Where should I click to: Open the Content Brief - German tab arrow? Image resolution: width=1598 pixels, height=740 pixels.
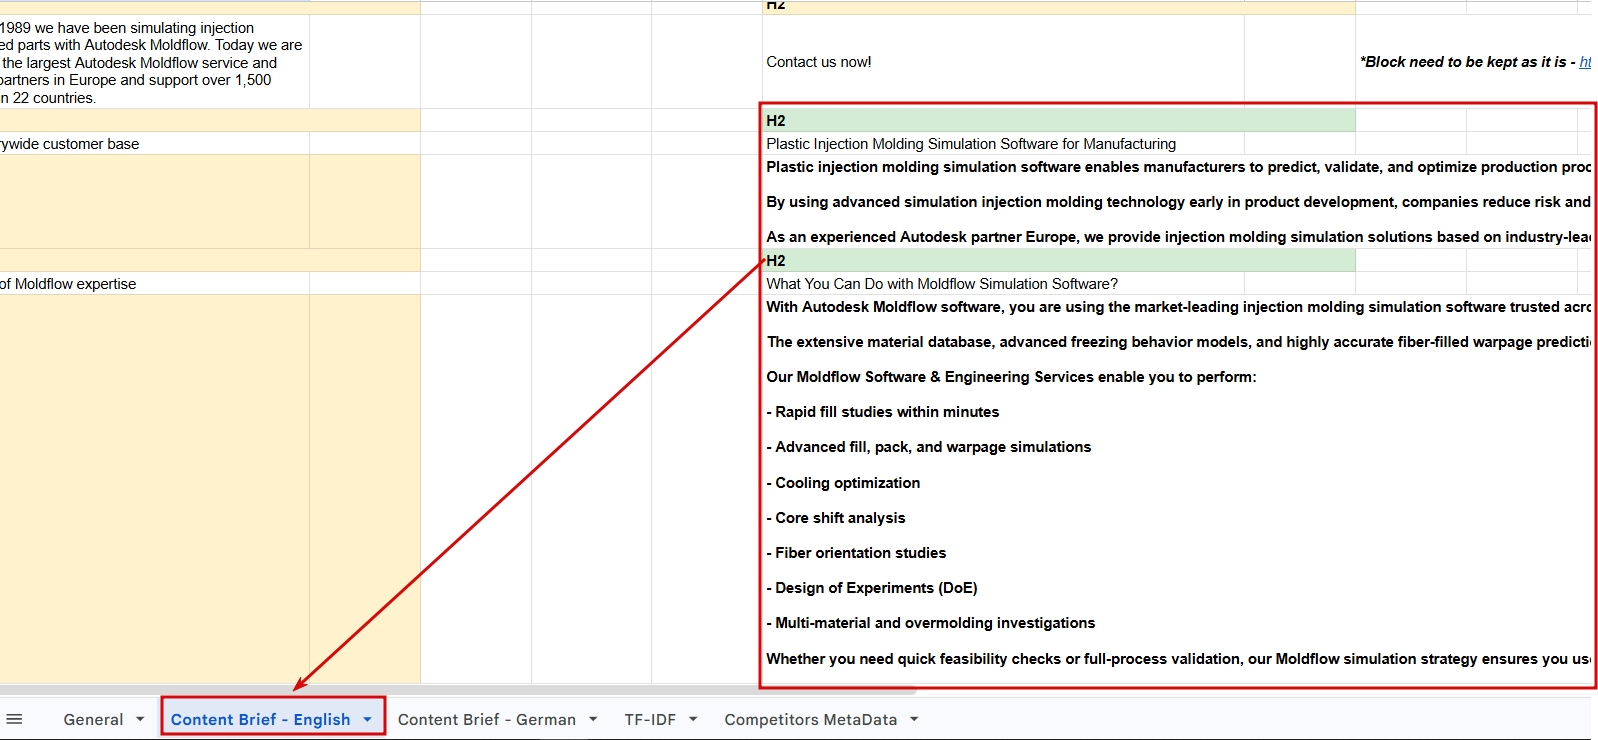pos(593,719)
